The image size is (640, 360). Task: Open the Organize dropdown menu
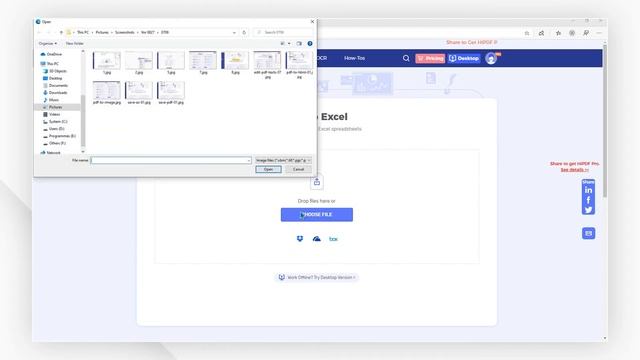coord(47,43)
